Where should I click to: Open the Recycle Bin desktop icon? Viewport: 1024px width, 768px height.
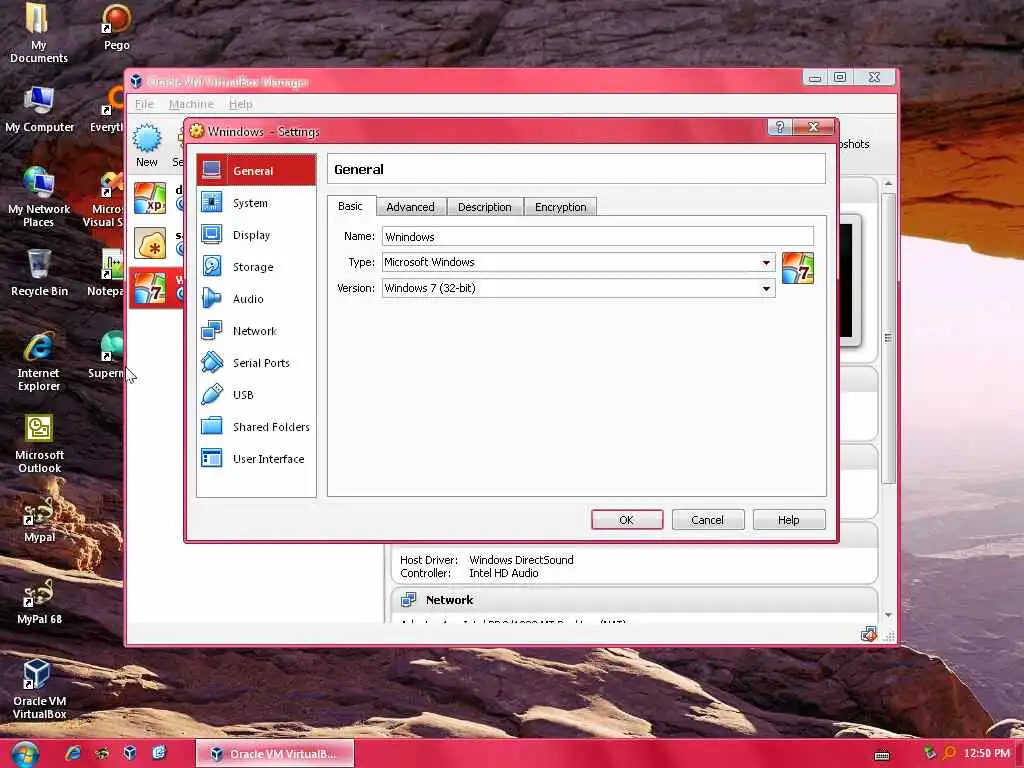39,273
